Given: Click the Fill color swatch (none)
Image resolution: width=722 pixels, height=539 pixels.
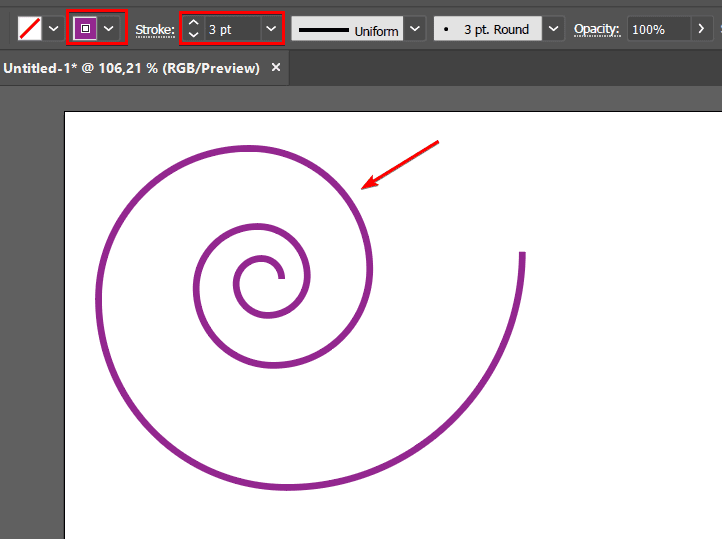Looking at the screenshot, I should 30,29.
